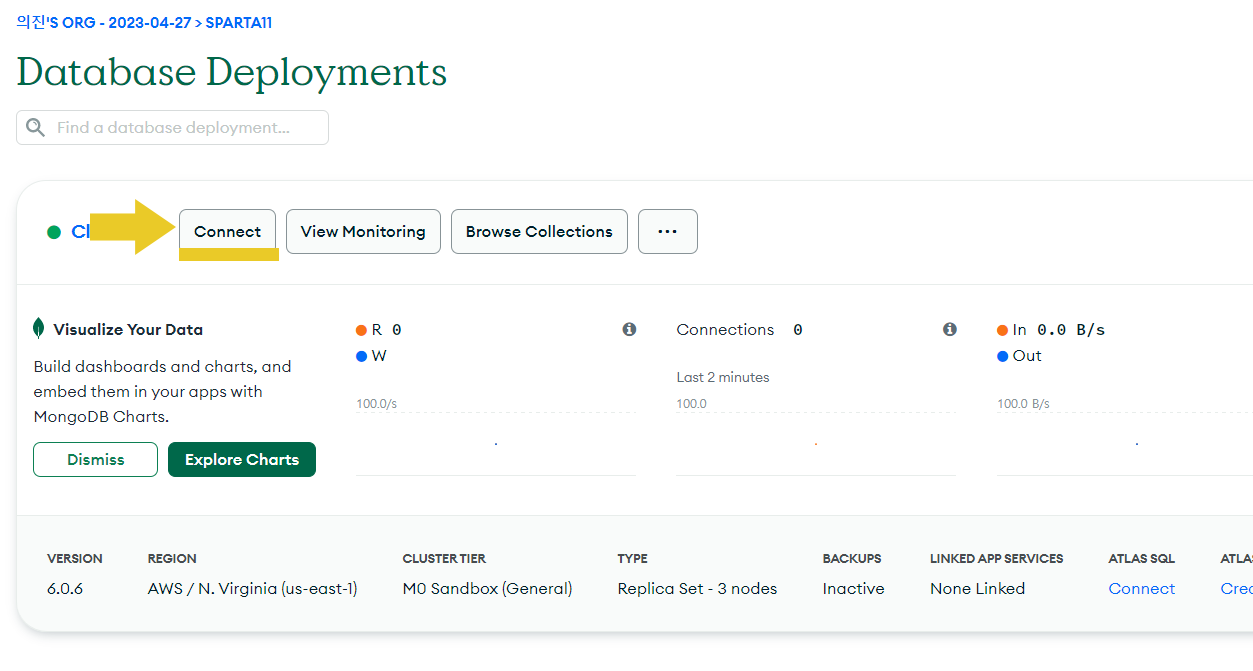Click the Last 2 minutes label
This screenshot has height=671, width=1253.
(x=723, y=377)
